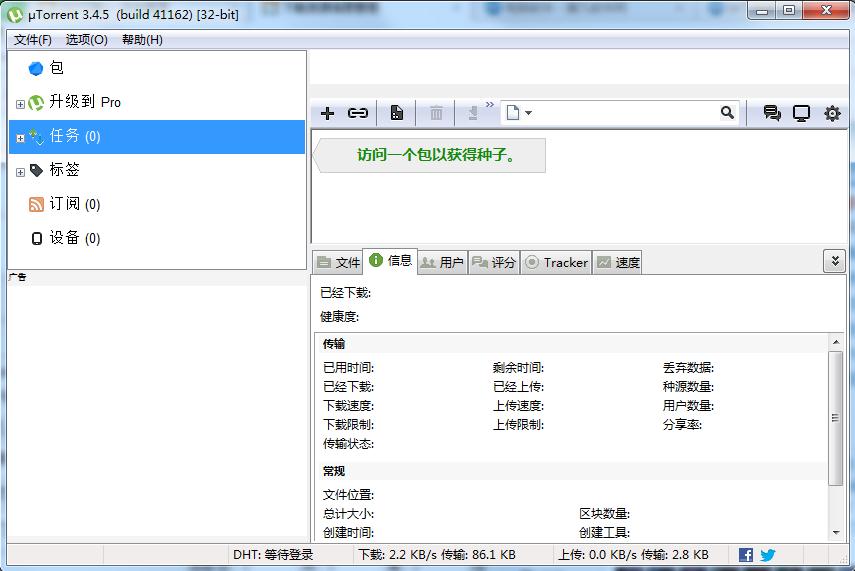Viewport: 855px width, 571px height.
Task: Click the DHT: 等待登录 status
Action: [x=273, y=555]
